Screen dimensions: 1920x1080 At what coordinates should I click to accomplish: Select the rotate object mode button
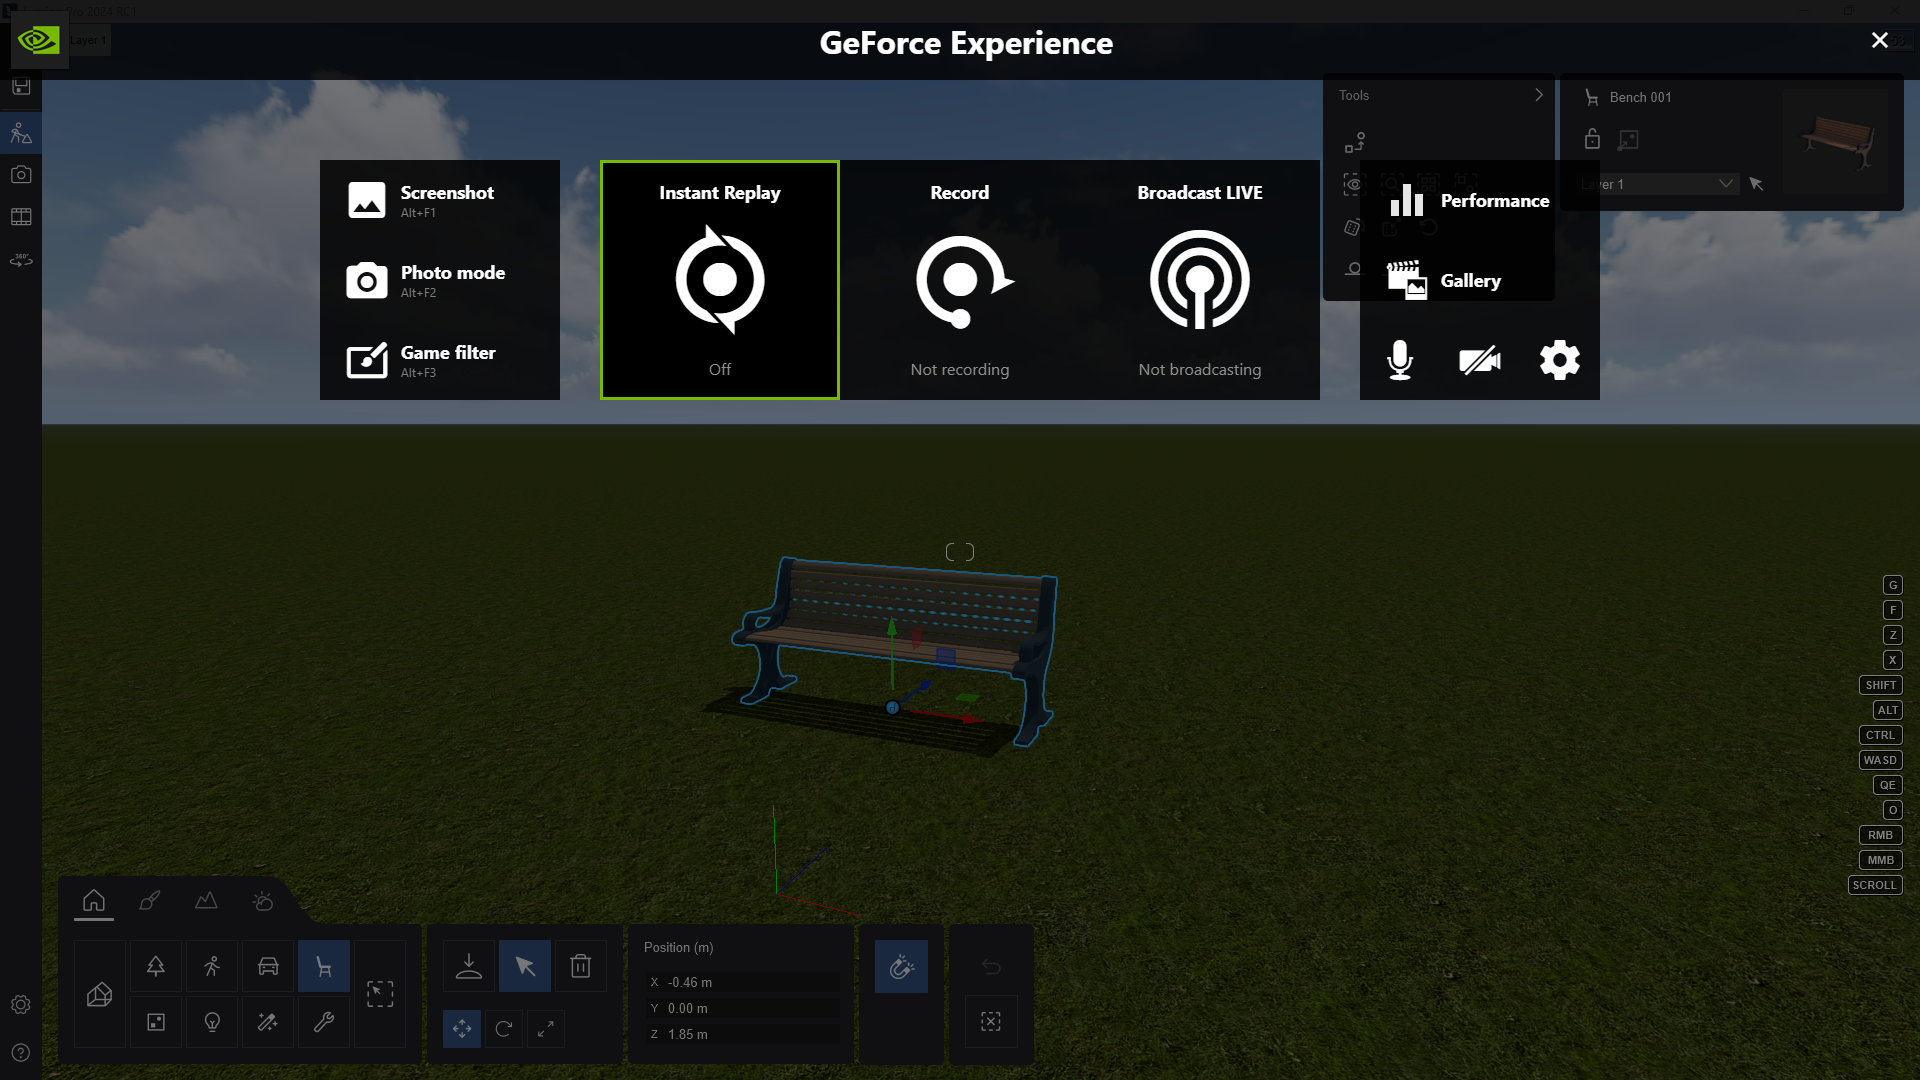[x=504, y=1028]
